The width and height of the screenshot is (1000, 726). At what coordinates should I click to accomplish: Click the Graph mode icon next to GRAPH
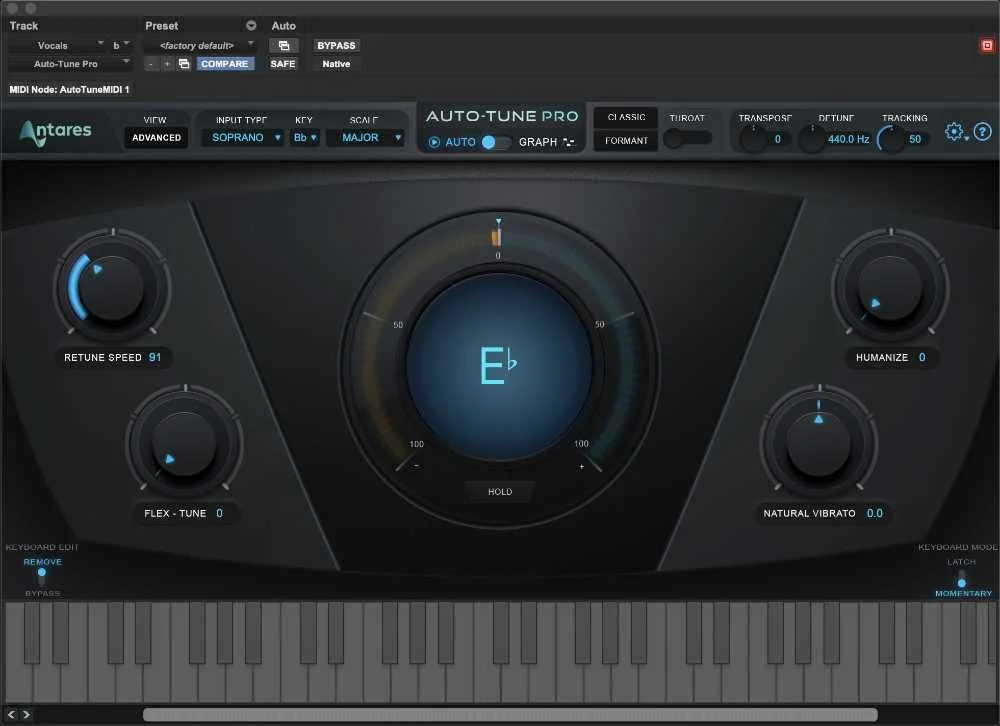(x=569, y=142)
